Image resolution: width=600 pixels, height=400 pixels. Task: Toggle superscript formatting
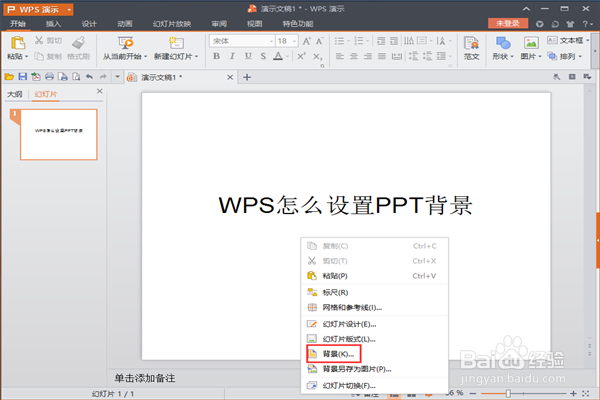pyautogui.click(x=301, y=56)
